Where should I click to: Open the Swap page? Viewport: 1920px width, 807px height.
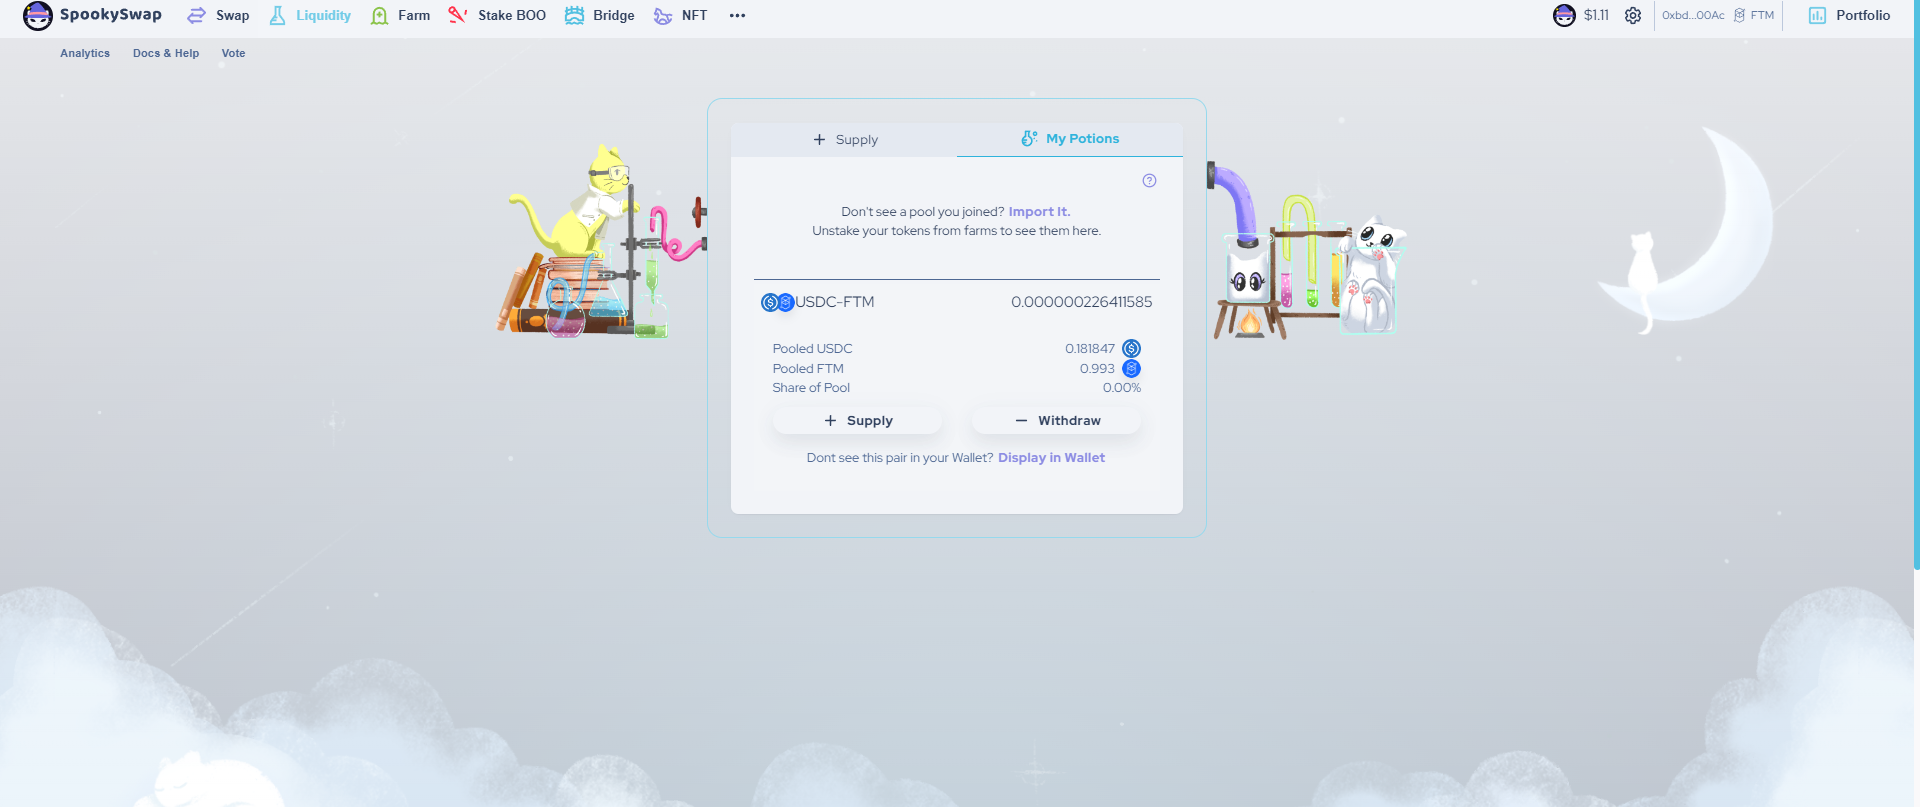(x=219, y=15)
